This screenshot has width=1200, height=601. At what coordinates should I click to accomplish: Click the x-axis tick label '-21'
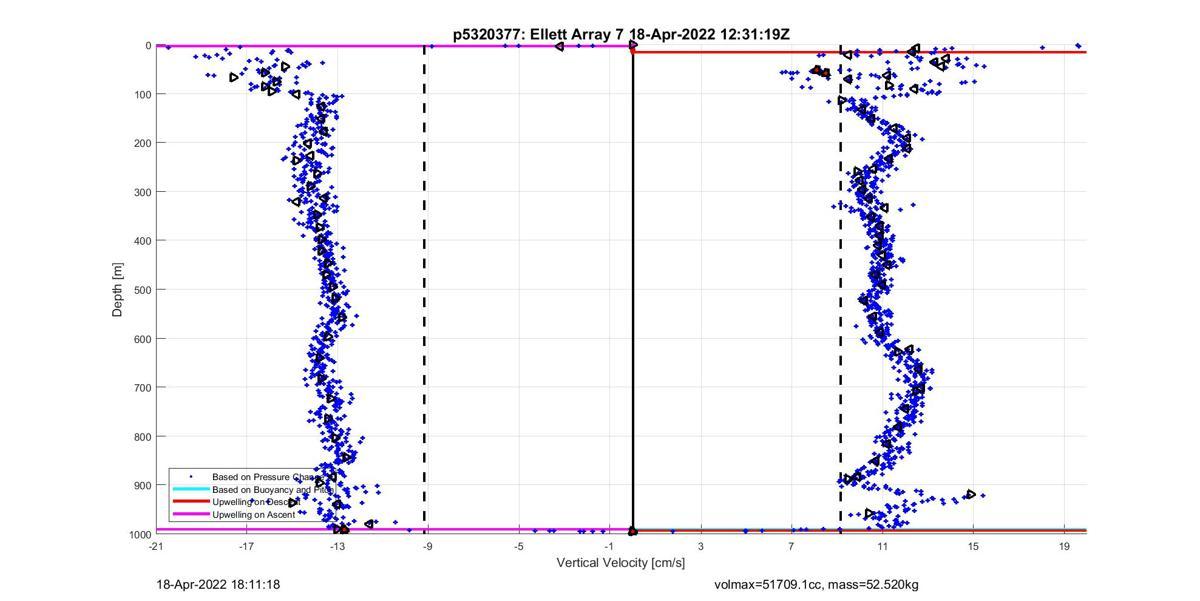click(x=156, y=546)
